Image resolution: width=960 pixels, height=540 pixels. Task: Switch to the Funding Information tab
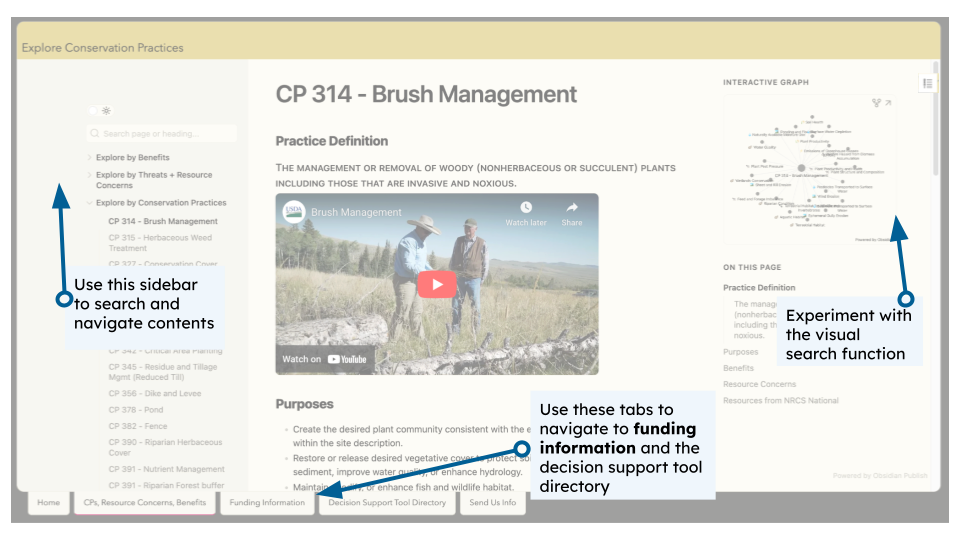(267, 502)
